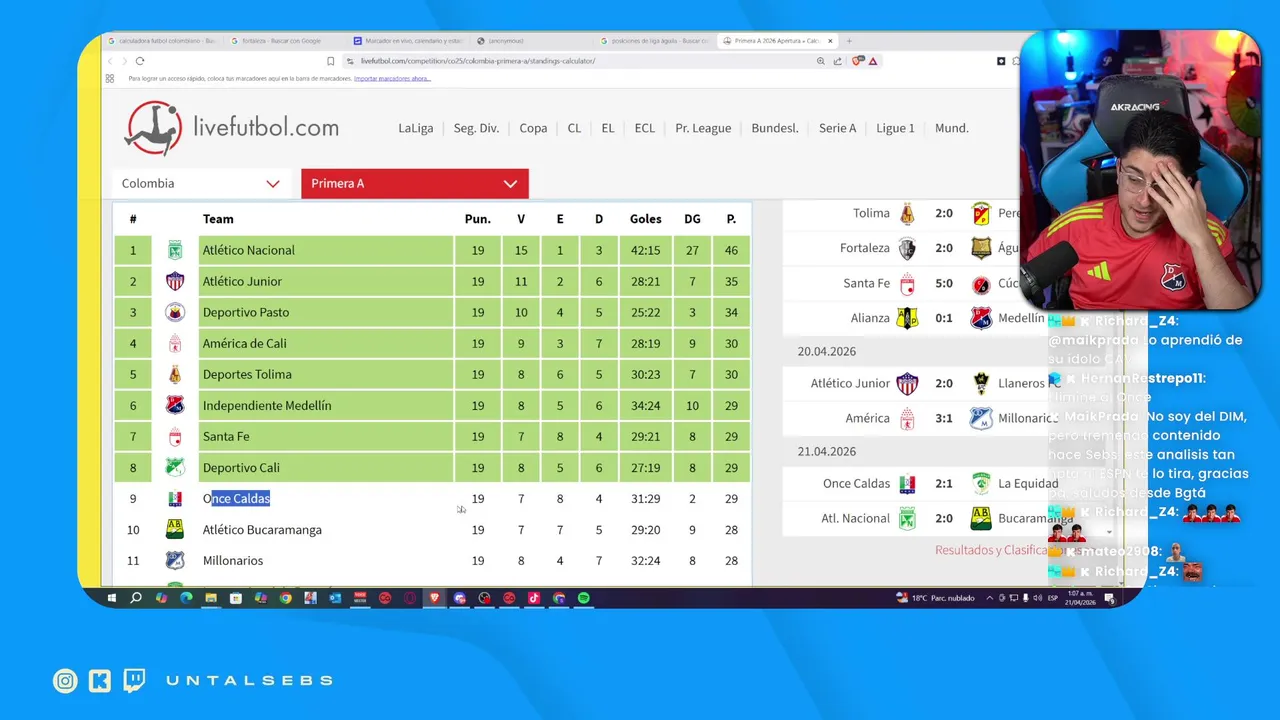
Task: Open the Ligue 1 menu item
Action: click(x=896, y=128)
